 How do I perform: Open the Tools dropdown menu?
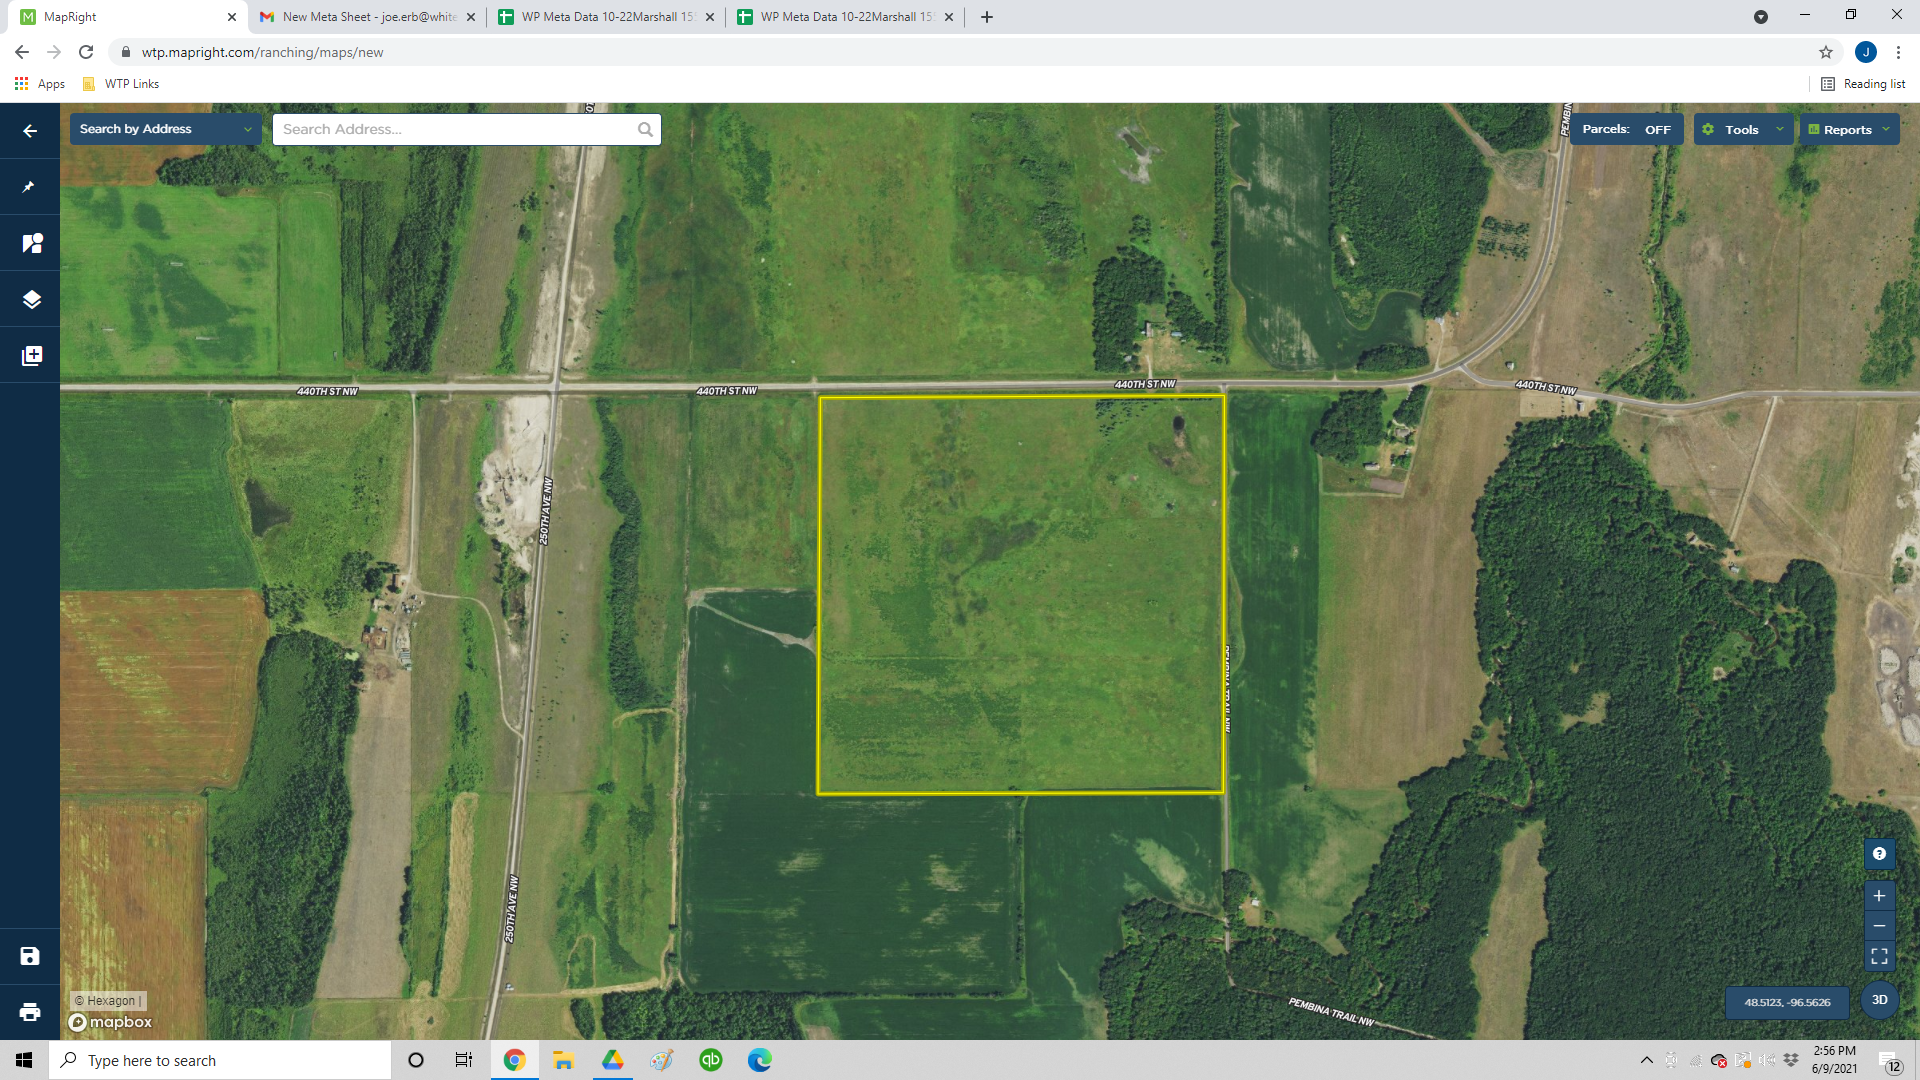(1743, 130)
